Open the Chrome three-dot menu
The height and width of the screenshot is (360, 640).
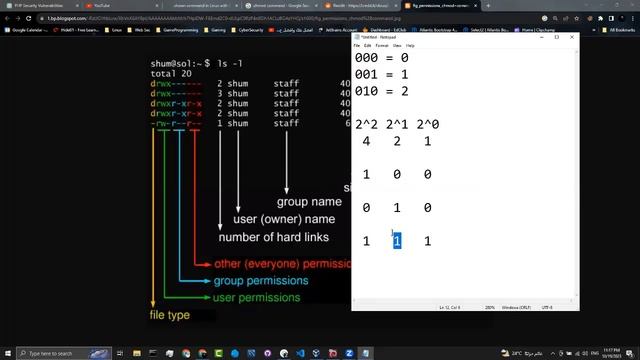(633, 18)
